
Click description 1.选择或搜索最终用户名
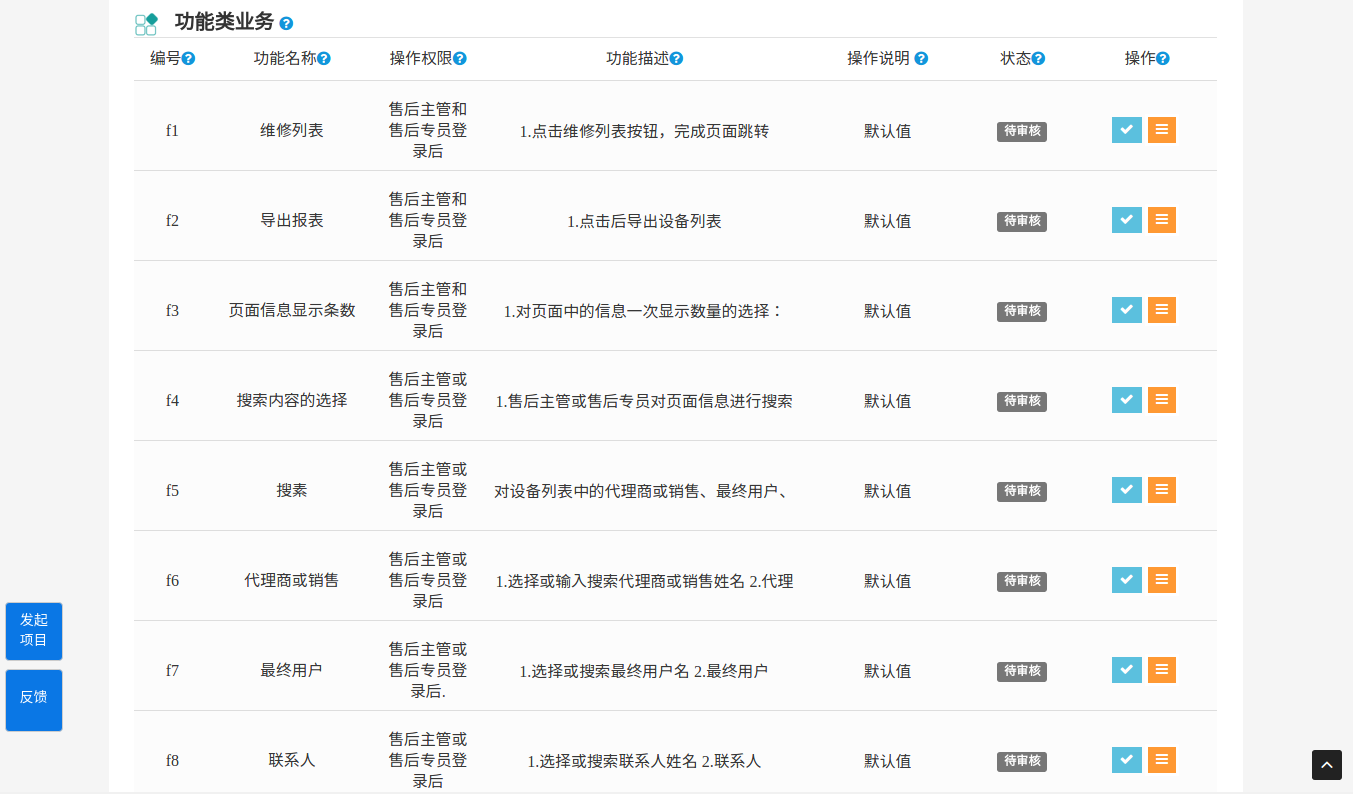coord(644,671)
